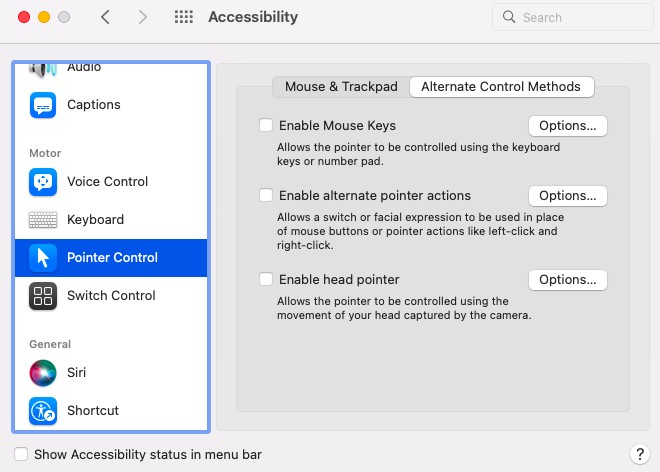Select the Voice Control icon in sidebar
The height and width of the screenshot is (472, 660).
coord(43,182)
